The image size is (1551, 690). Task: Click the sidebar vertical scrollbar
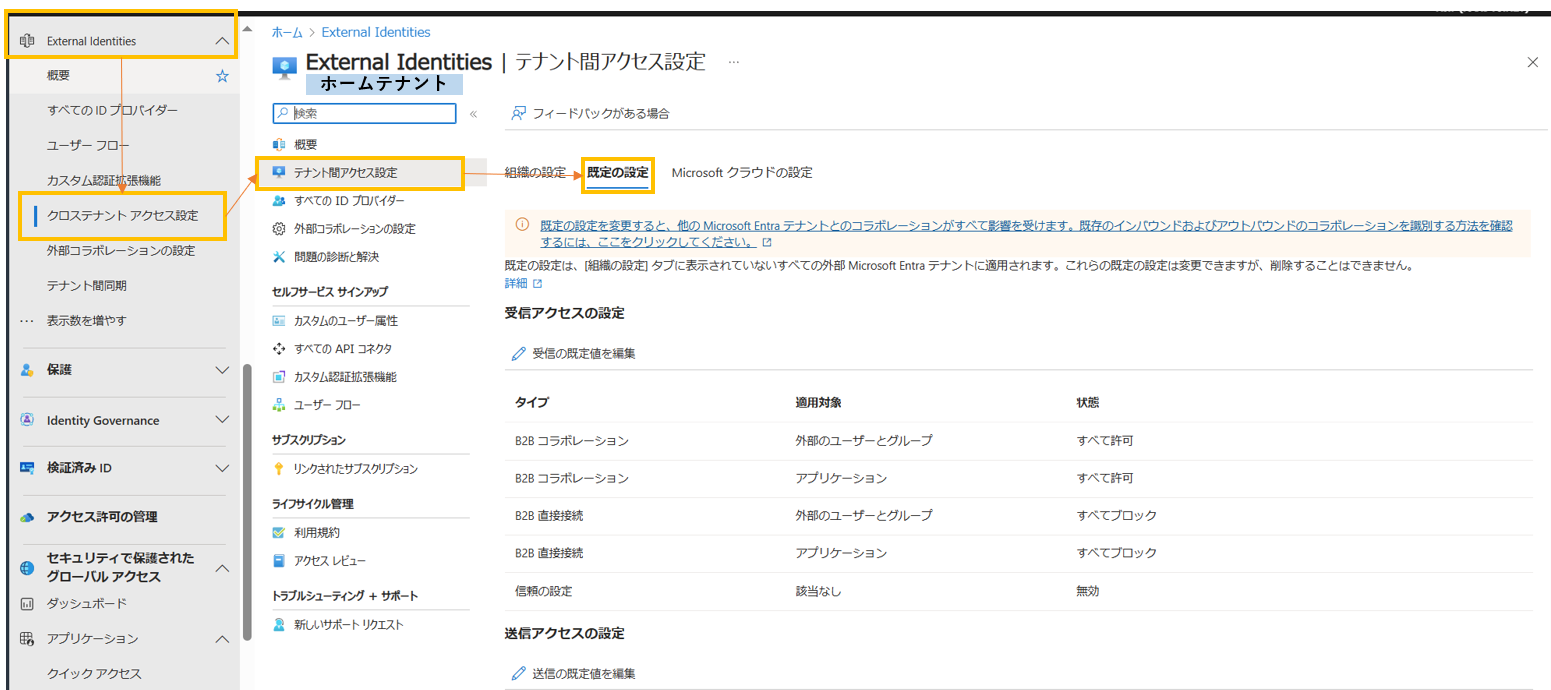[x=247, y=500]
